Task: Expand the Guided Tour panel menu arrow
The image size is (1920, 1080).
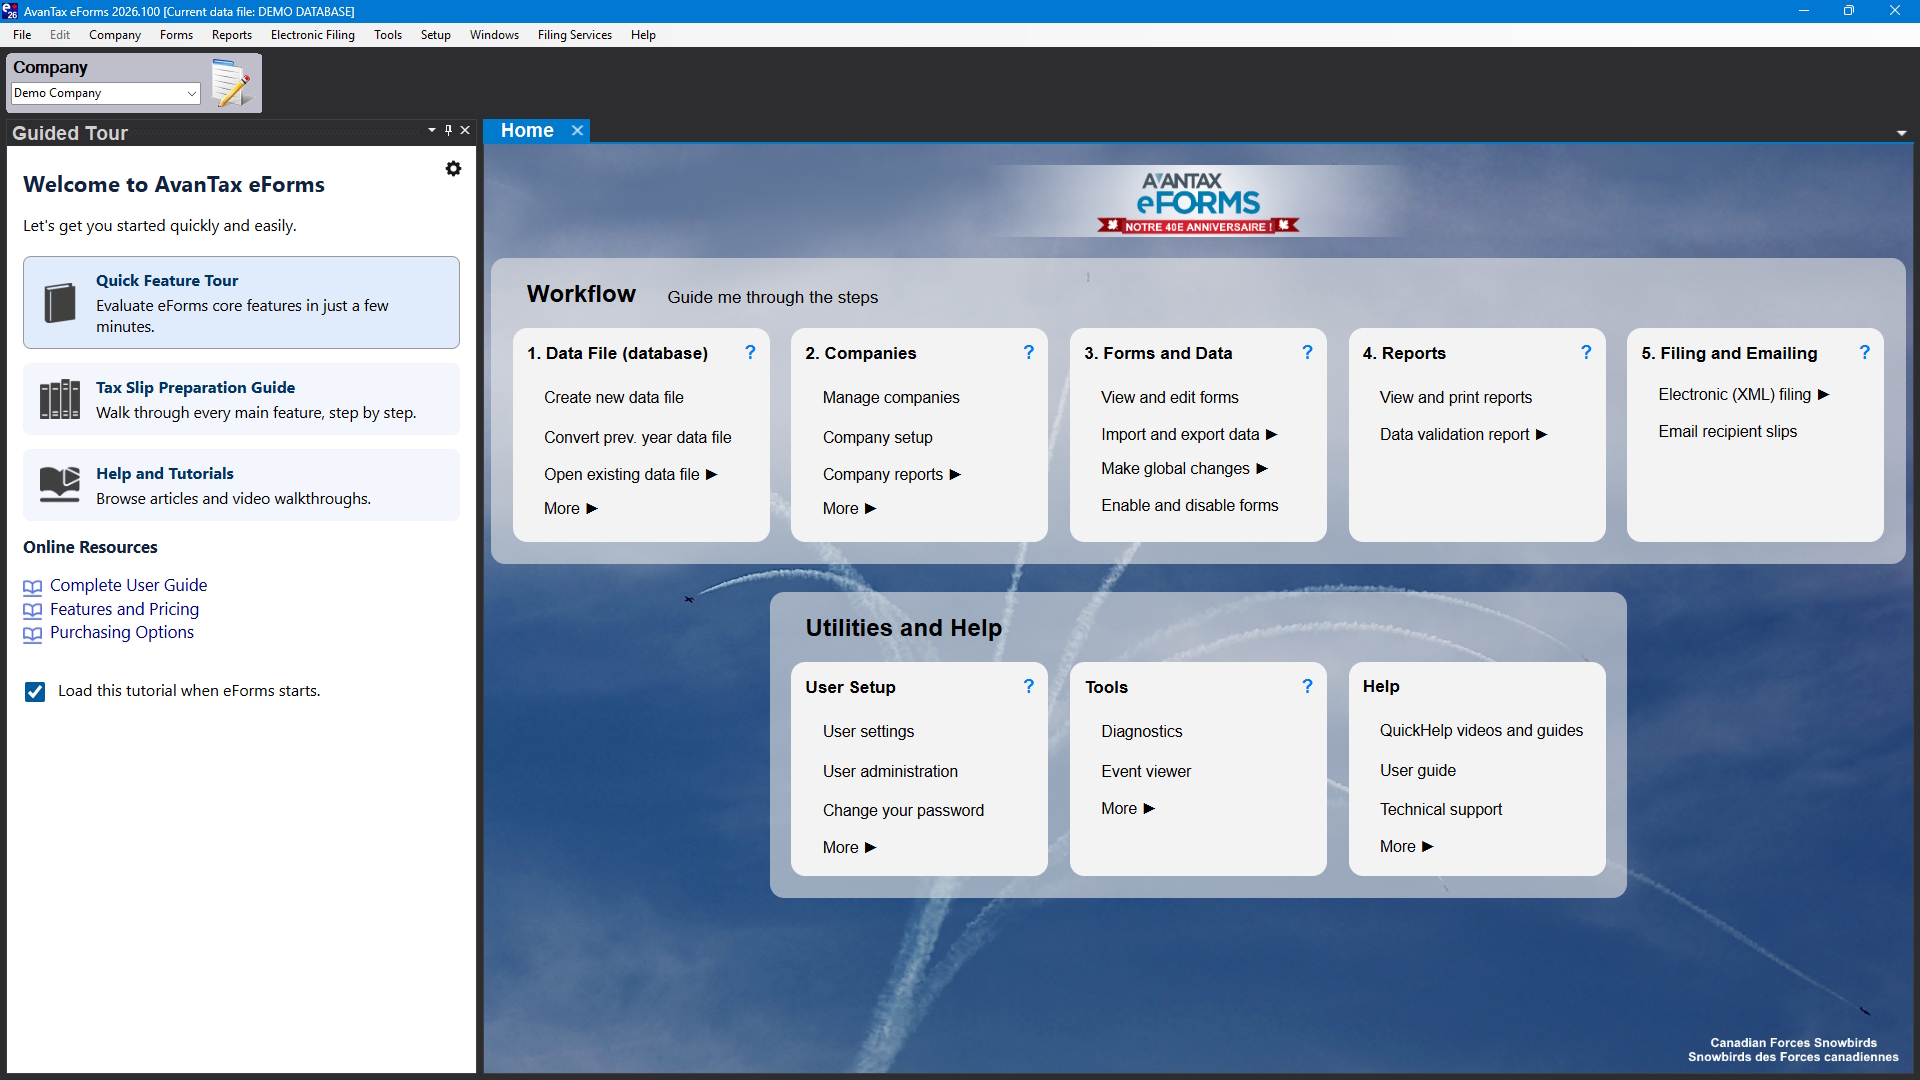Action: click(431, 130)
